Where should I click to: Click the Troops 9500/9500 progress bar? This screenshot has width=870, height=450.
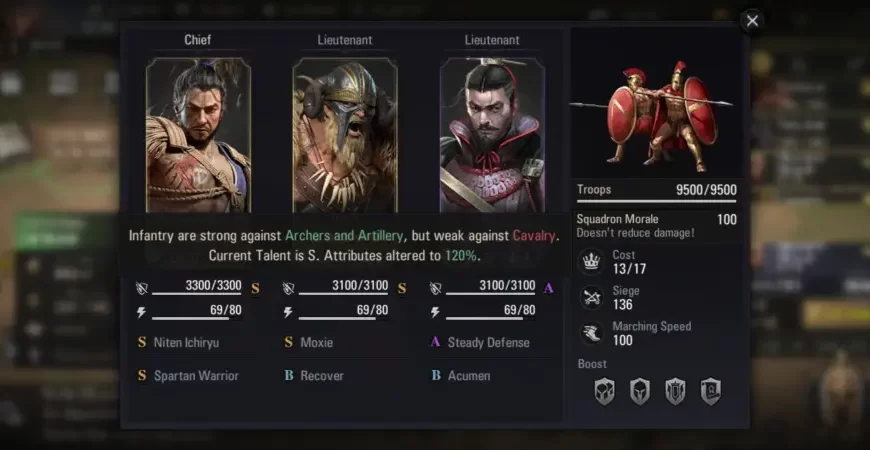click(x=657, y=201)
